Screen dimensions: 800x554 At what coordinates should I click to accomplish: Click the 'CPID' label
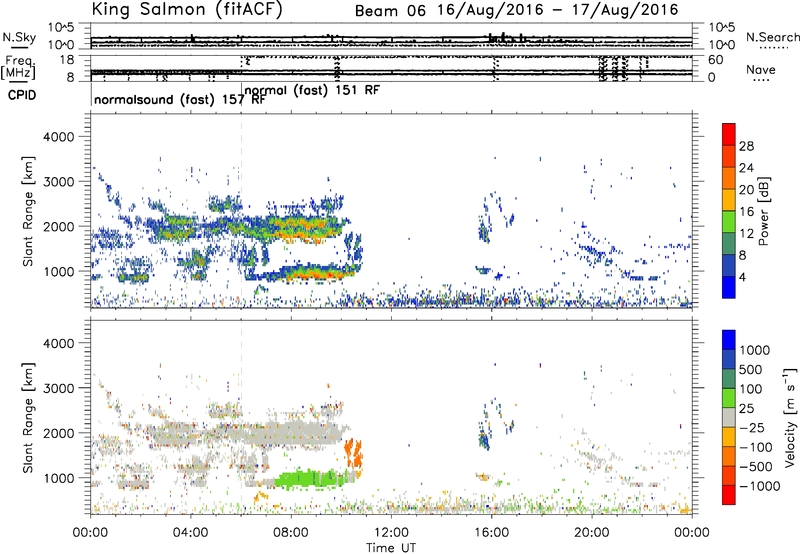tap(22, 95)
